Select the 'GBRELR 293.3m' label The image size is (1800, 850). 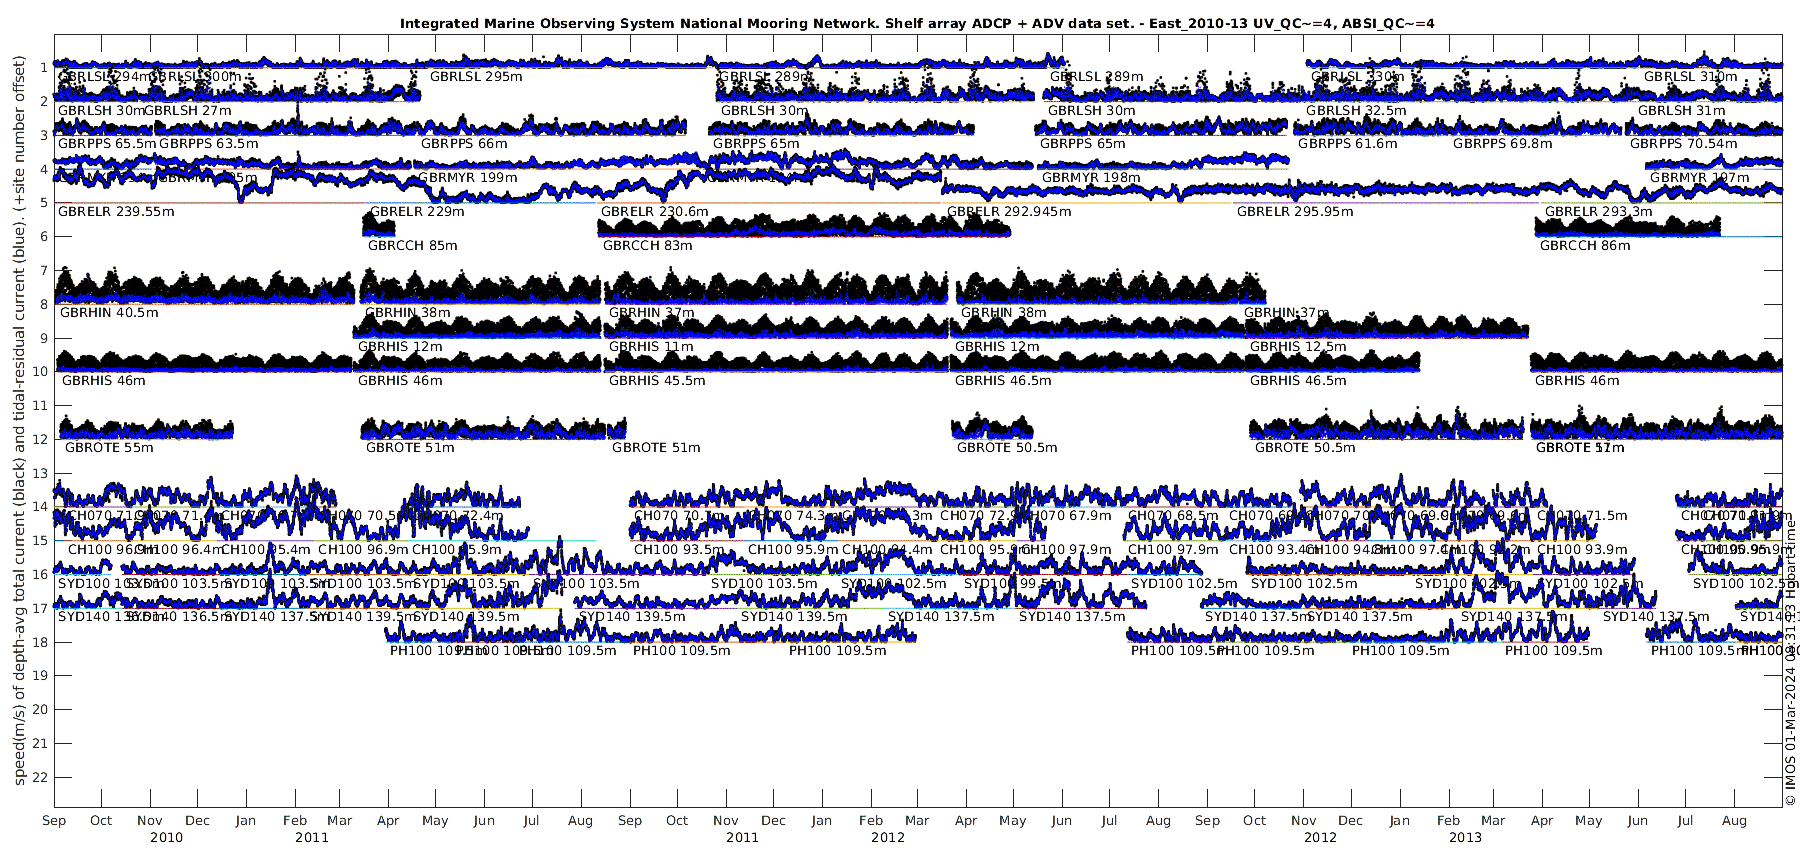1598,211
